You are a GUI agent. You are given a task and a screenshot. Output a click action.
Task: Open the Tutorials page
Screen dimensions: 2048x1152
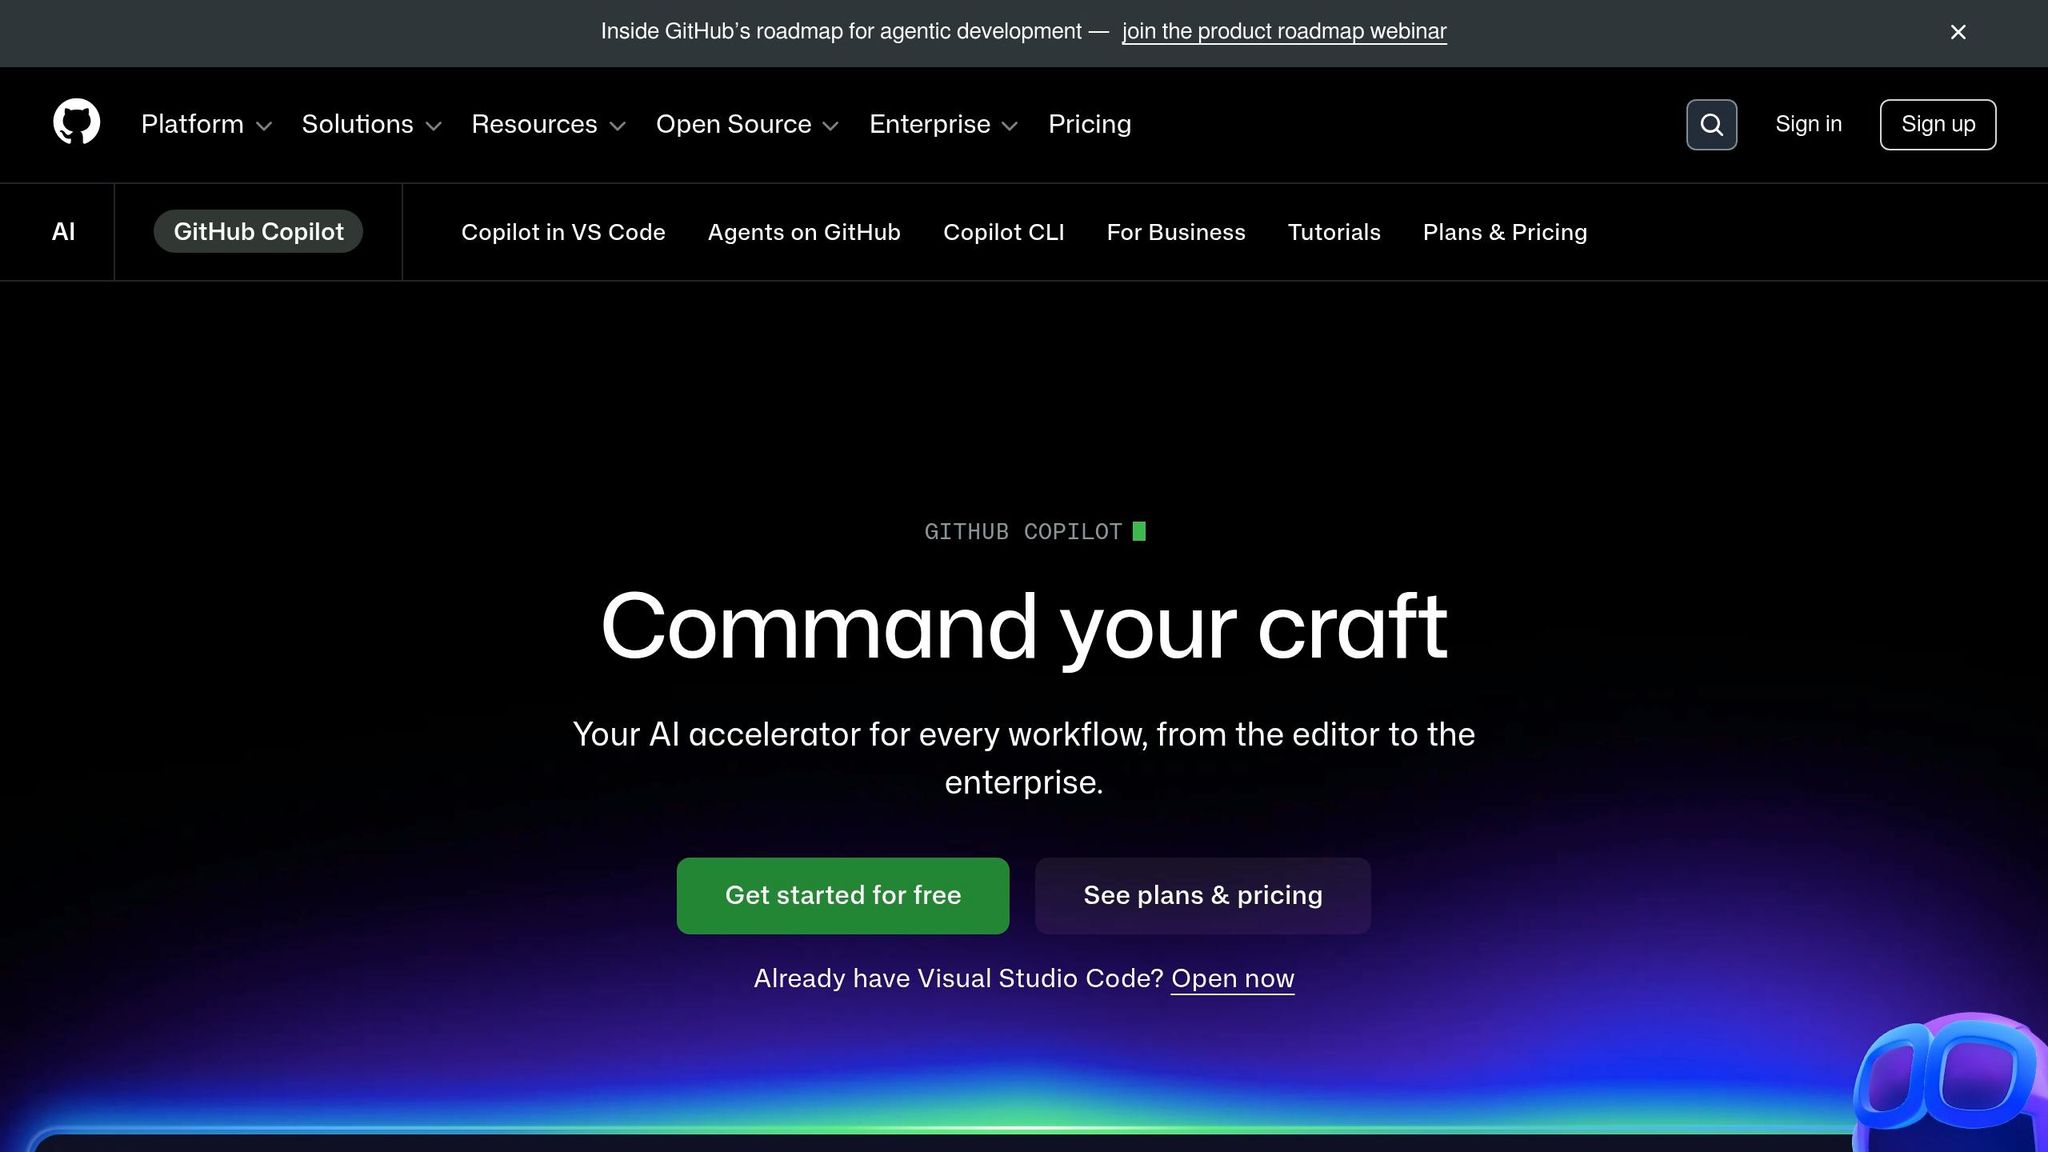tap(1334, 232)
